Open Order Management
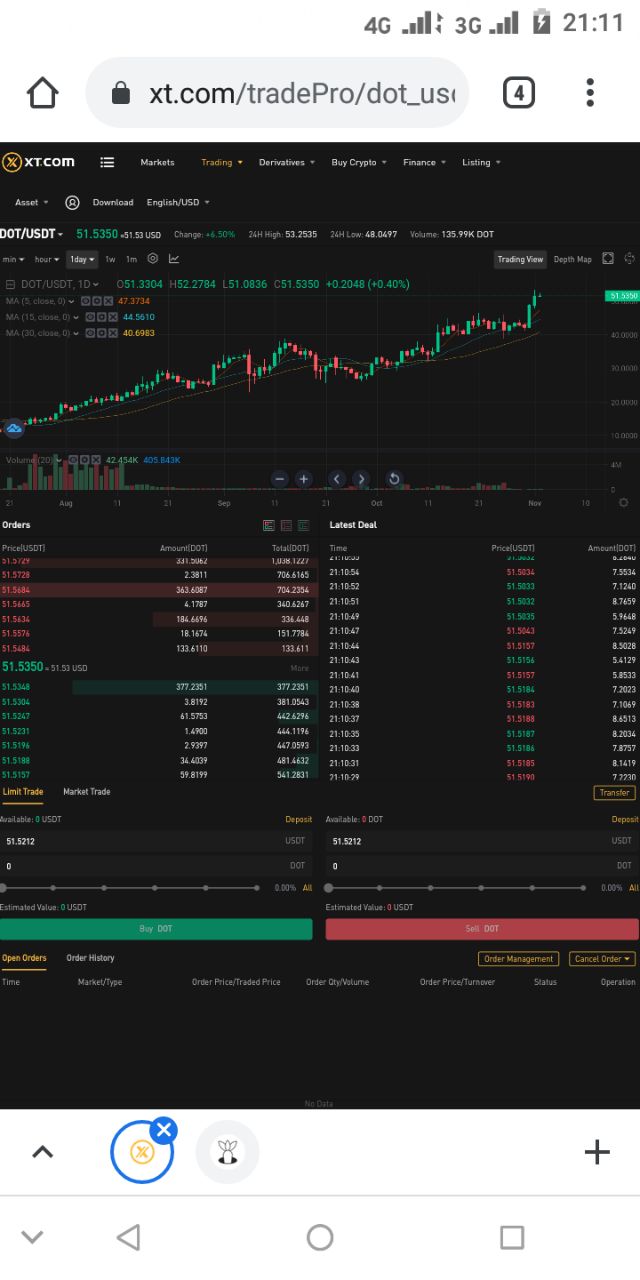 pos(518,959)
